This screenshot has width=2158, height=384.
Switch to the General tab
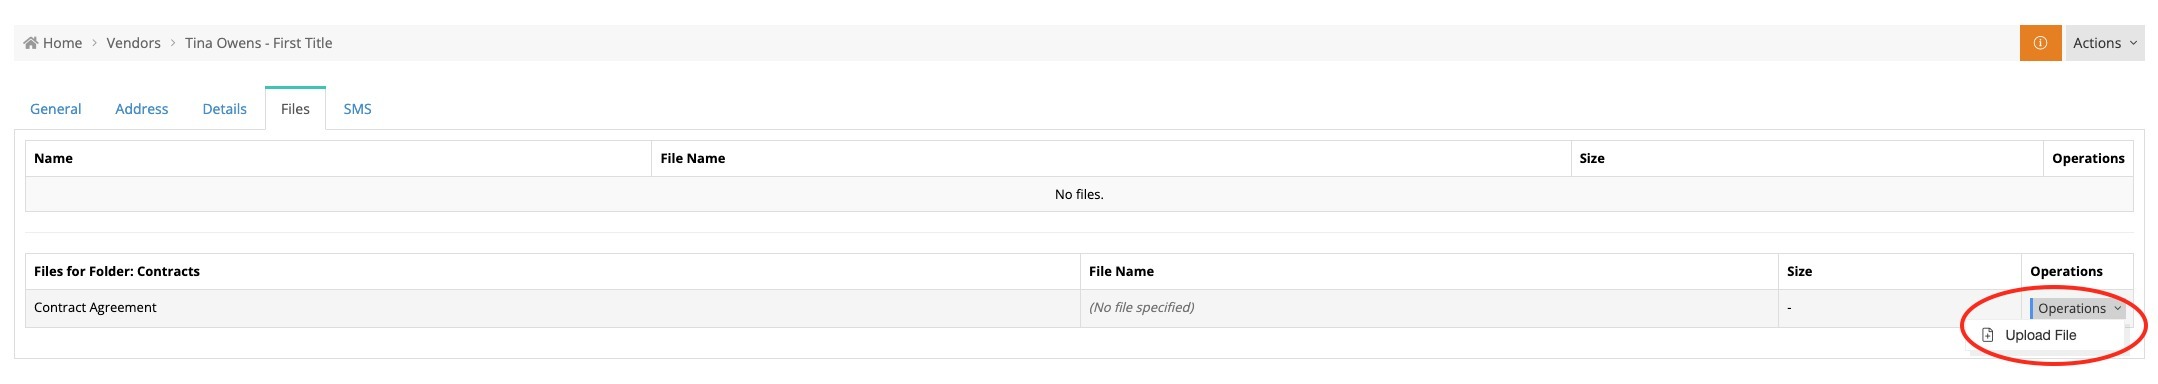(x=56, y=109)
